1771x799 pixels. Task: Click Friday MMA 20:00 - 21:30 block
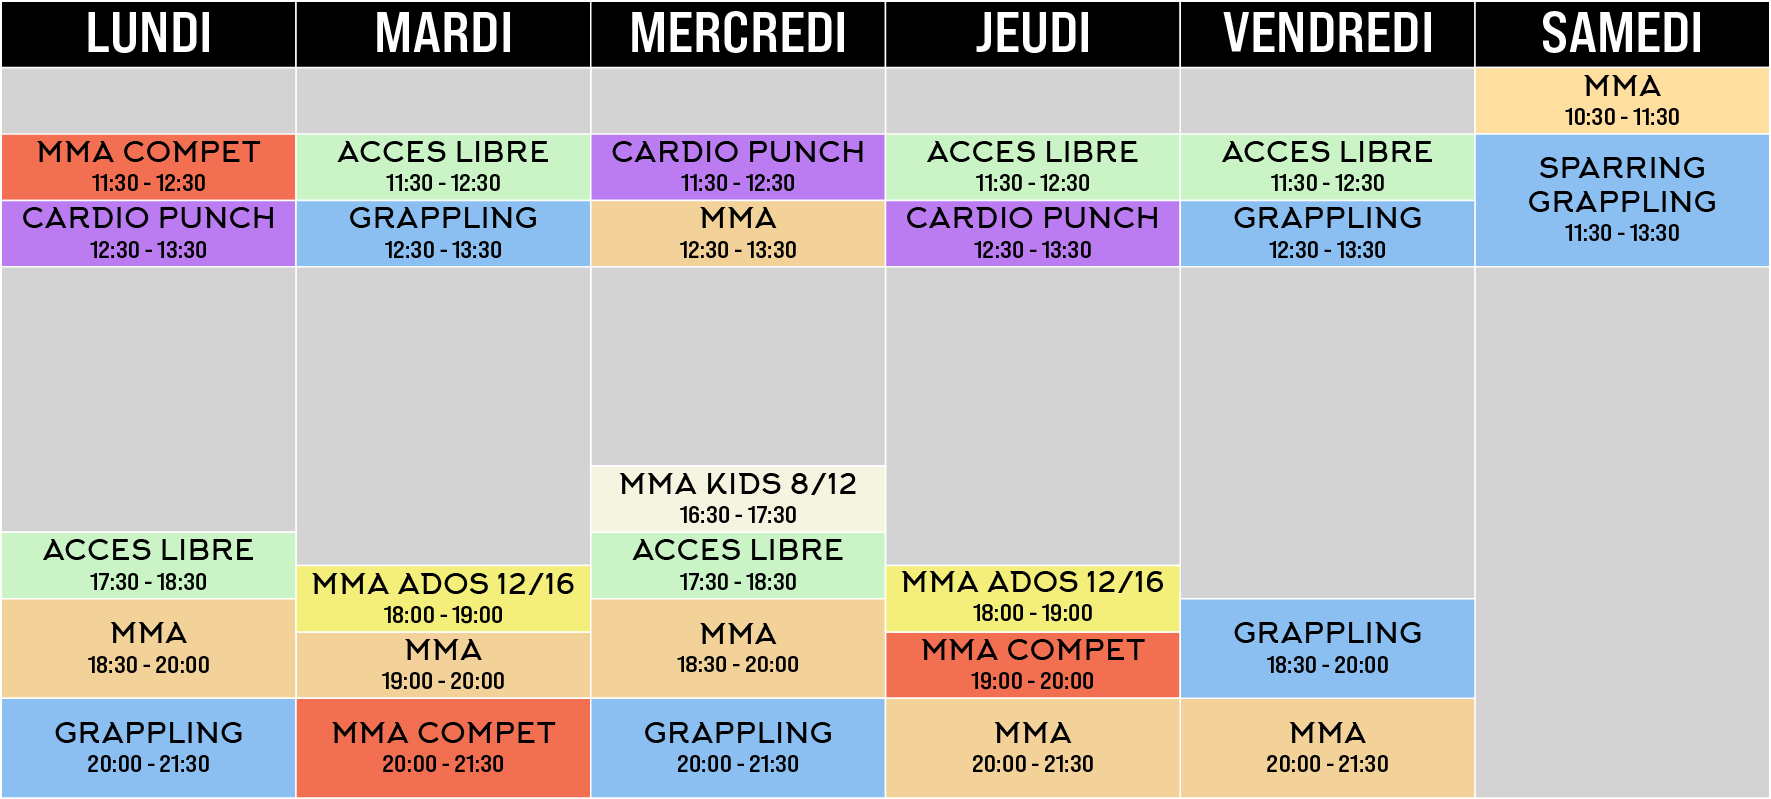pyautogui.click(x=1327, y=747)
